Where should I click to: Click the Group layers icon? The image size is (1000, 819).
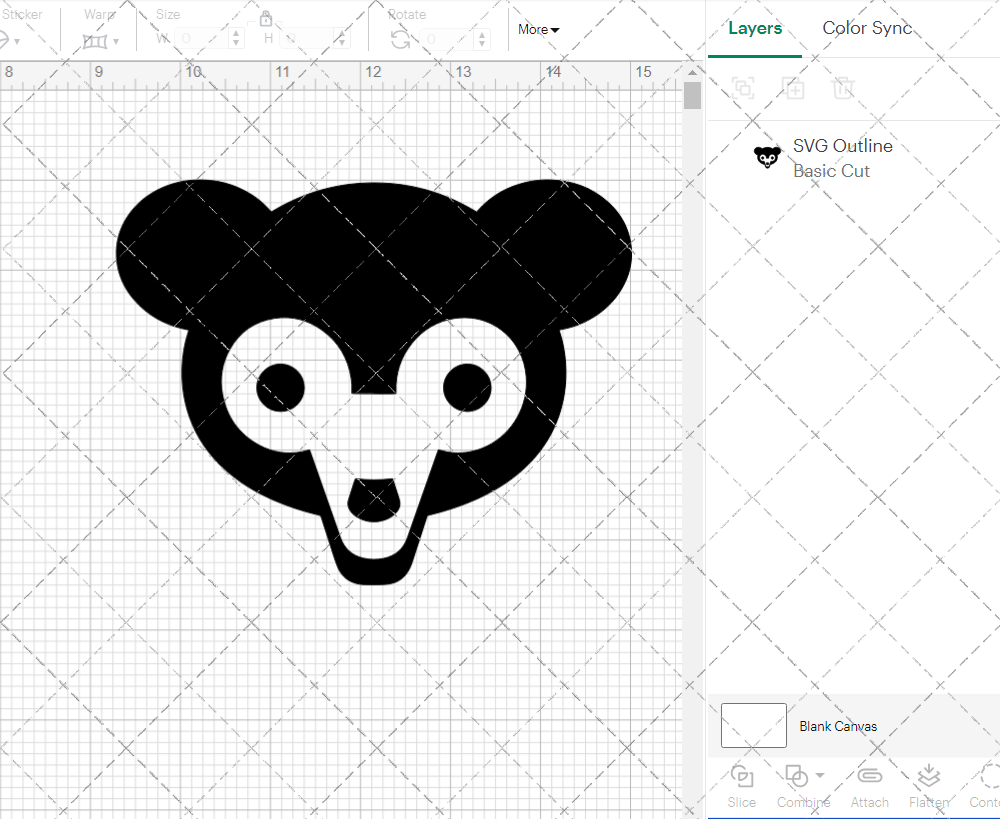point(743,88)
